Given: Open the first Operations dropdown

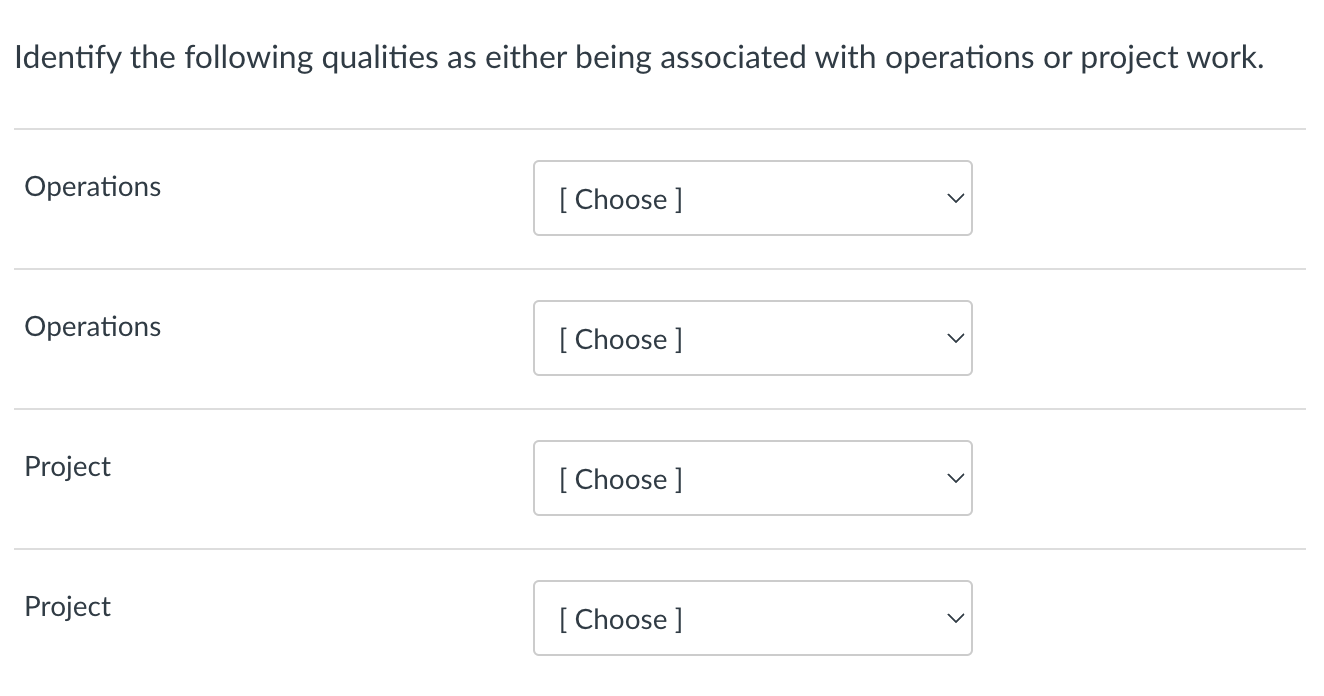Looking at the screenshot, I should click(x=752, y=198).
